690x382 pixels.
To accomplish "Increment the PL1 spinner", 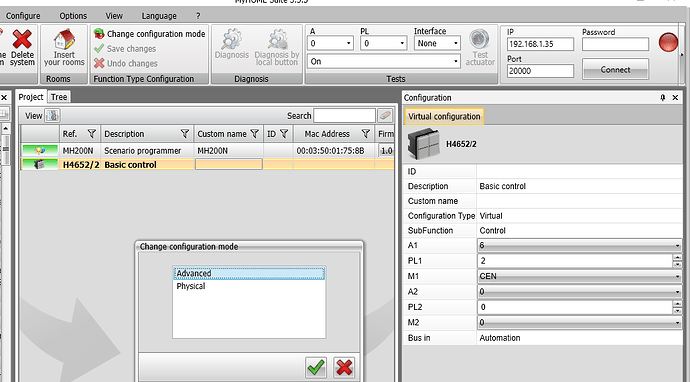I will click(x=678, y=257).
